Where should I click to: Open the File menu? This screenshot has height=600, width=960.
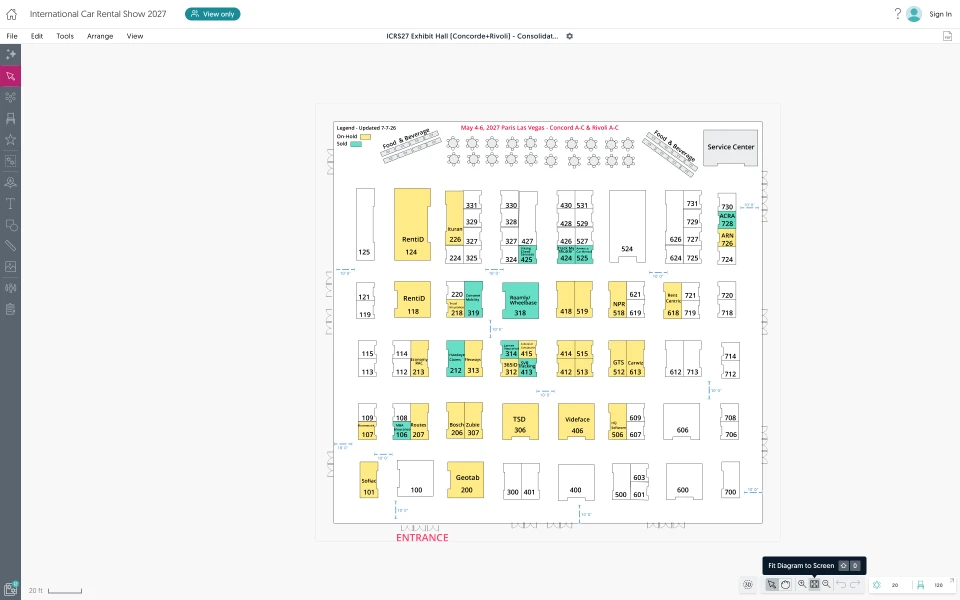pyautogui.click(x=12, y=36)
